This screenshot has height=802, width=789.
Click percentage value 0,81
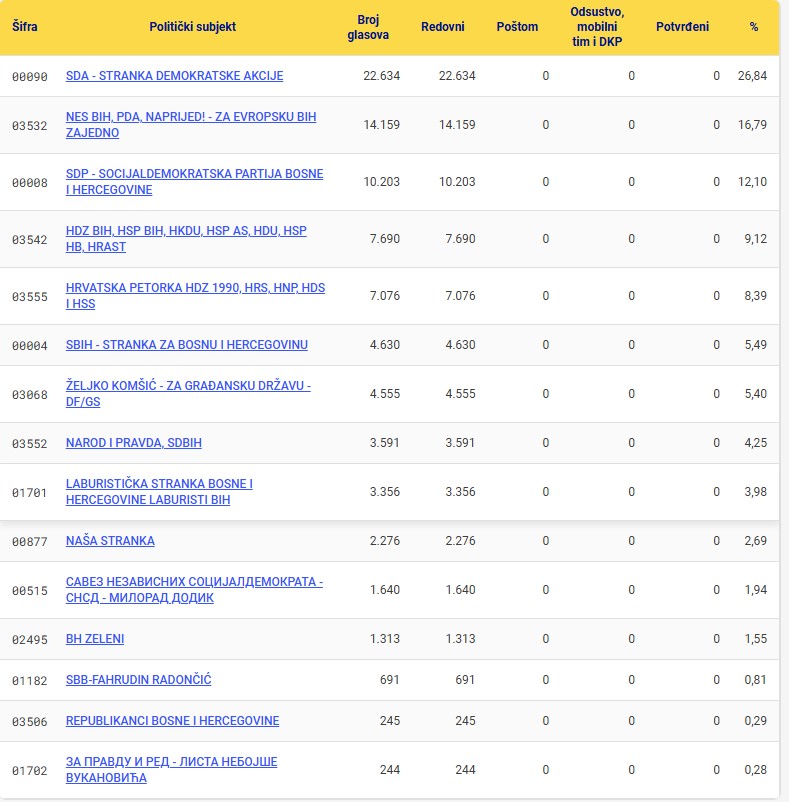point(756,680)
